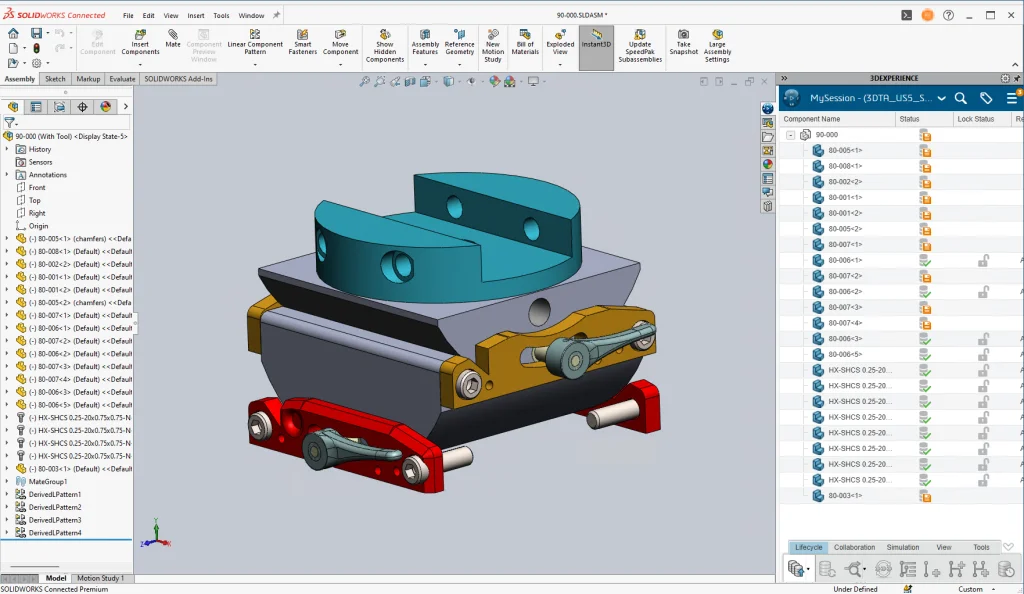Click the lock status icon for 80-006<1>
This screenshot has width=1024, height=594.
click(x=983, y=261)
